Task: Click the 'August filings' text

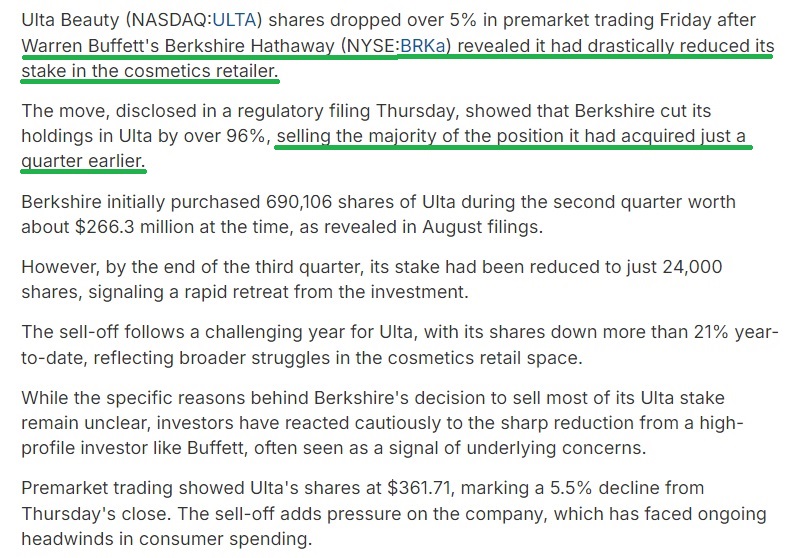Action: click(482, 227)
